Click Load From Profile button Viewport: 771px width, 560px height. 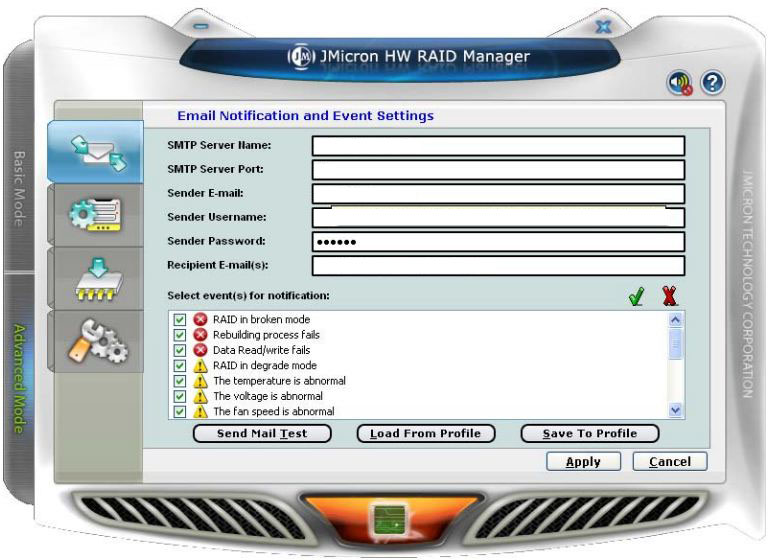pyautogui.click(x=425, y=434)
